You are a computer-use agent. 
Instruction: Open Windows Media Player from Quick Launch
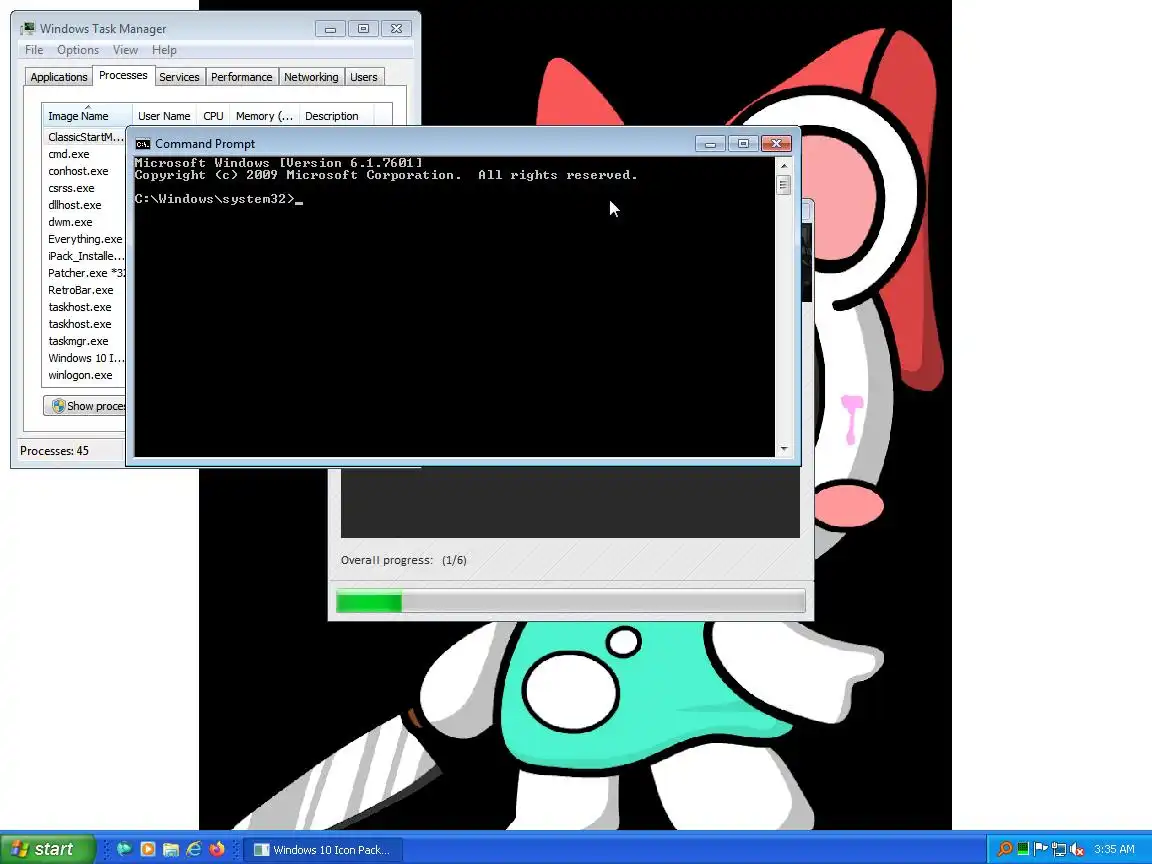(x=148, y=849)
